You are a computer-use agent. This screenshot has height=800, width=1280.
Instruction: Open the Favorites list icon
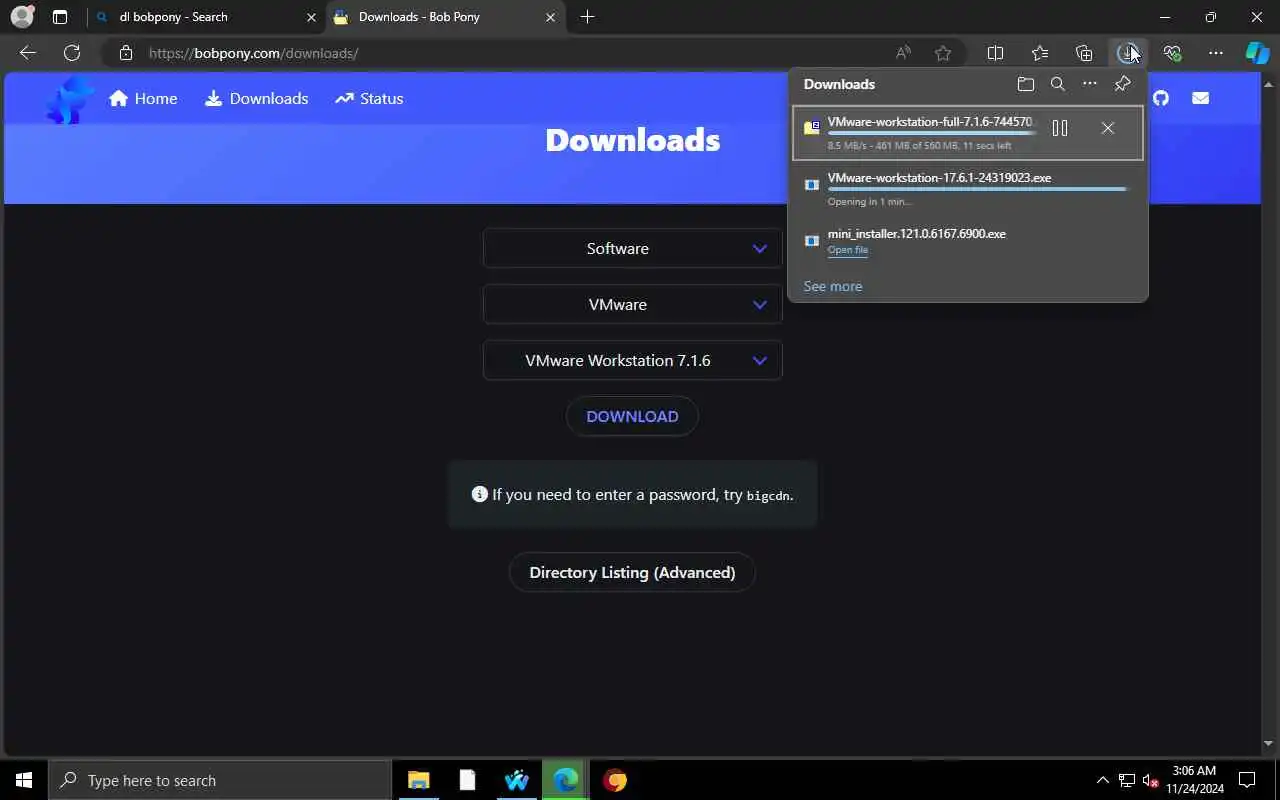tap(1040, 53)
